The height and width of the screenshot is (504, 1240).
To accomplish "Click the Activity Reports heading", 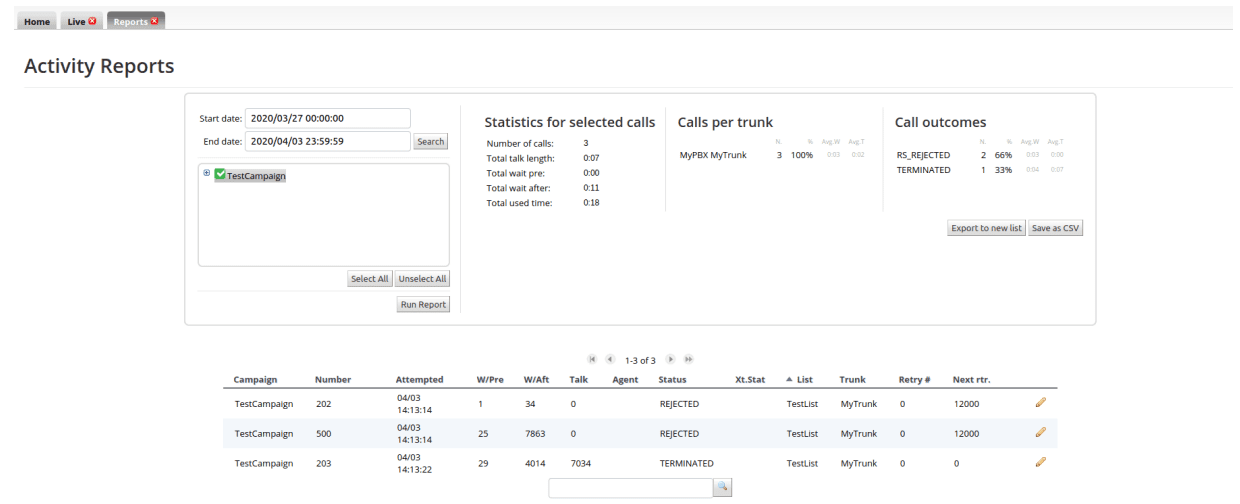I will click(99, 66).
